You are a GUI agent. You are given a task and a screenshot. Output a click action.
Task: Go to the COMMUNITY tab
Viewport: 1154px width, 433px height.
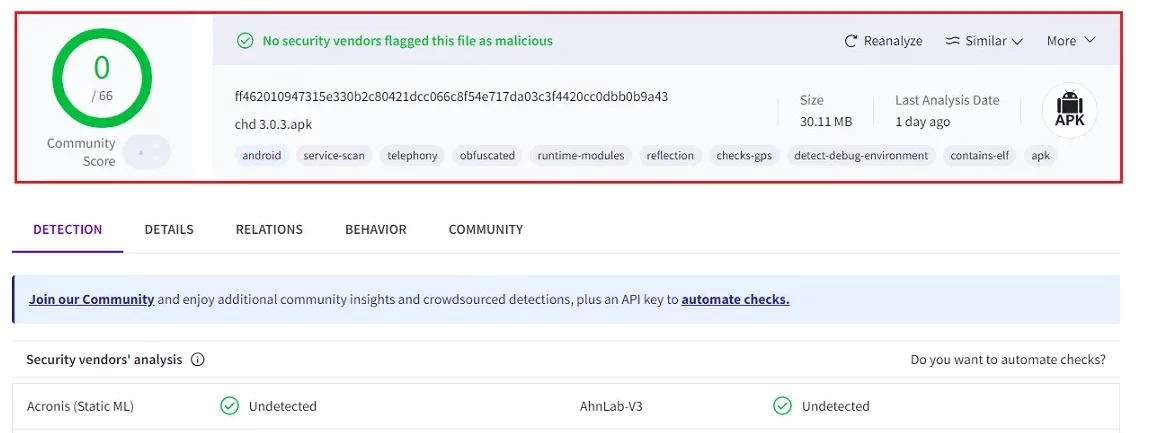coord(486,229)
